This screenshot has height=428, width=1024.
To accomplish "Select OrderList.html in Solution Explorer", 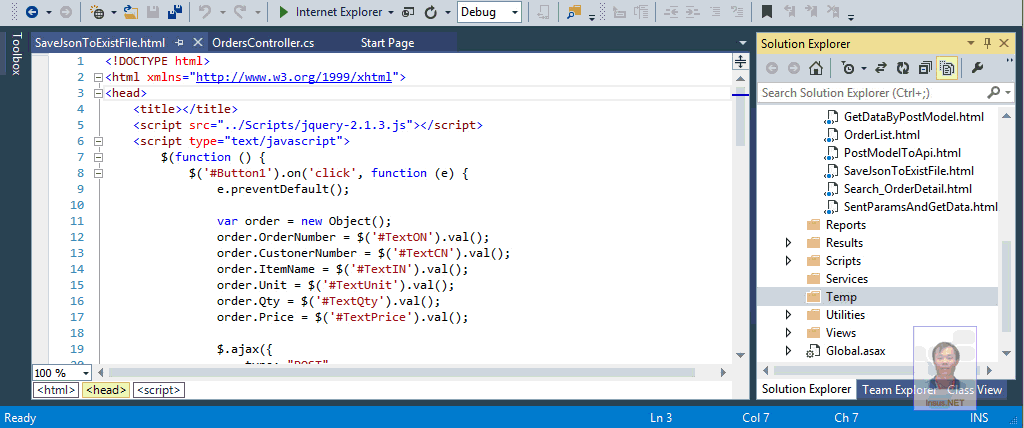I will point(882,135).
